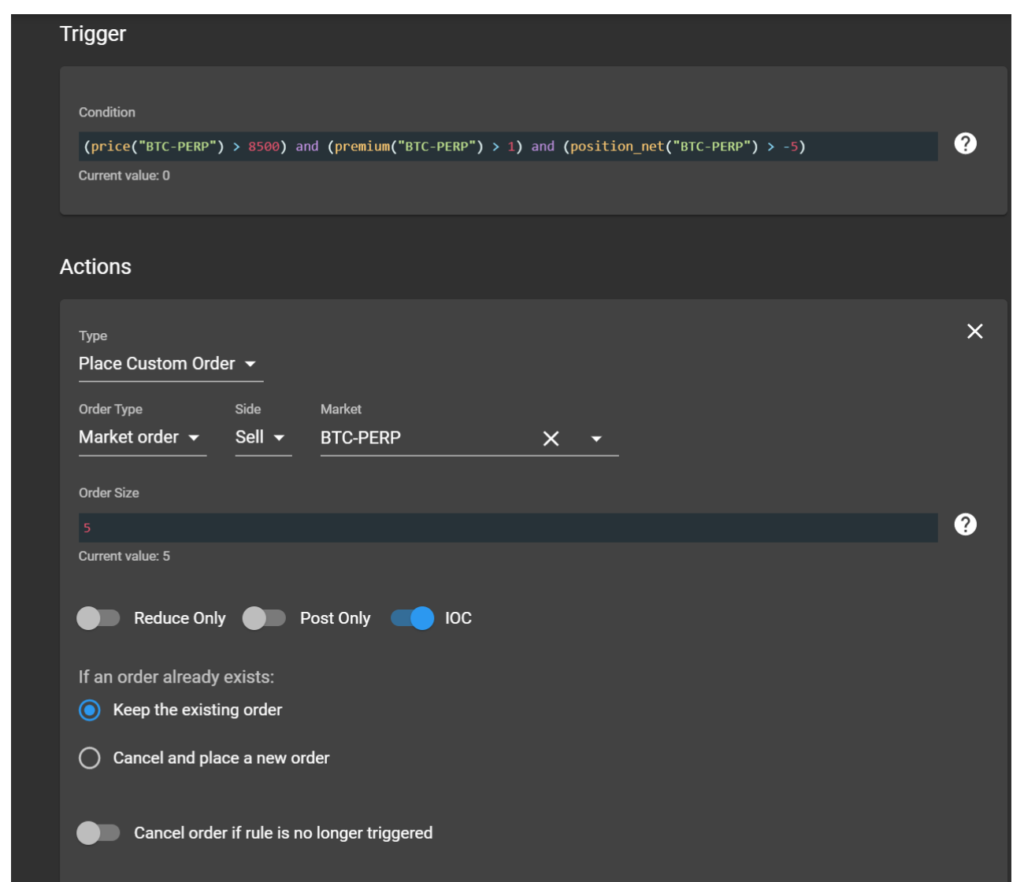
Task: Click the Type label above Place Custom Order
Action: pos(93,336)
